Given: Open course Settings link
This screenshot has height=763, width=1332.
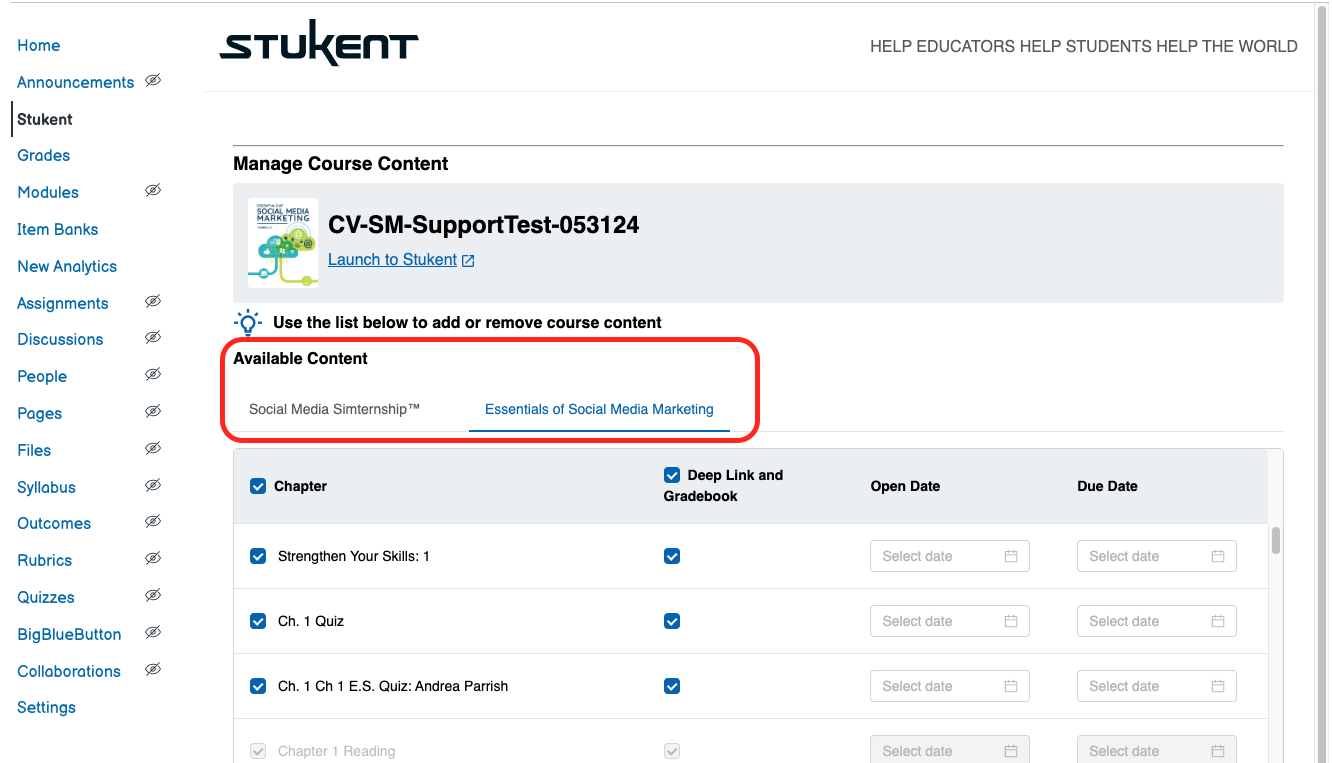Looking at the screenshot, I should click(46, 707).
